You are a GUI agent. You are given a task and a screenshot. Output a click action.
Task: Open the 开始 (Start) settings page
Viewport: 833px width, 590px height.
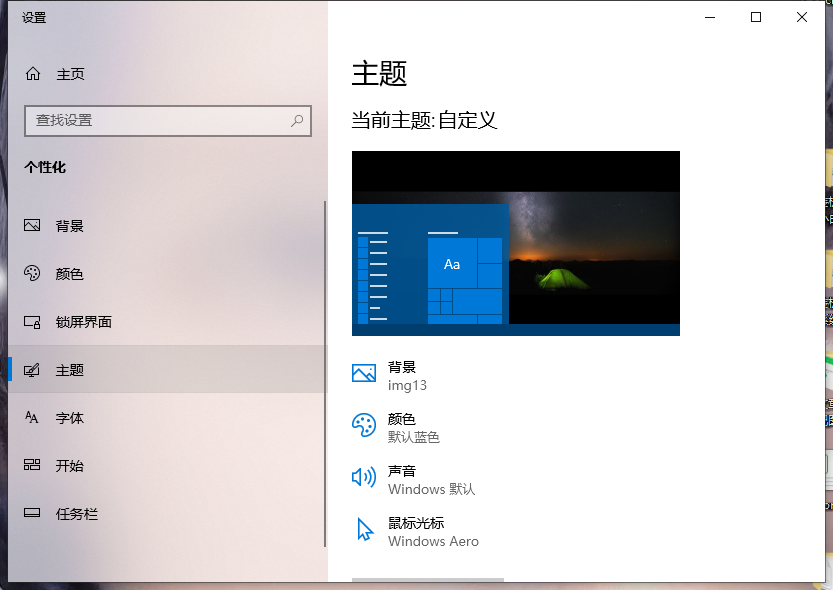[x=70, y=466]
